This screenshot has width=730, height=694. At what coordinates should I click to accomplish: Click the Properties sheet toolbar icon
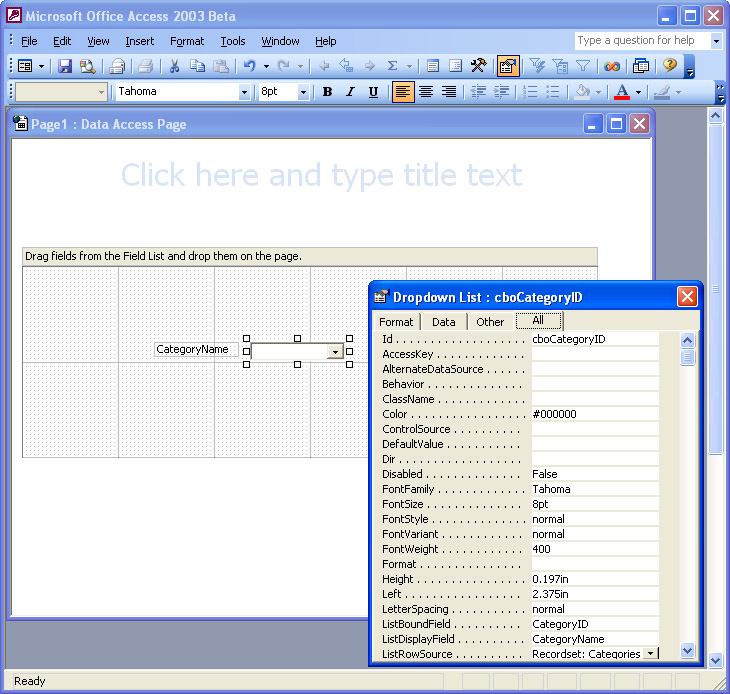tap(507, 66)
